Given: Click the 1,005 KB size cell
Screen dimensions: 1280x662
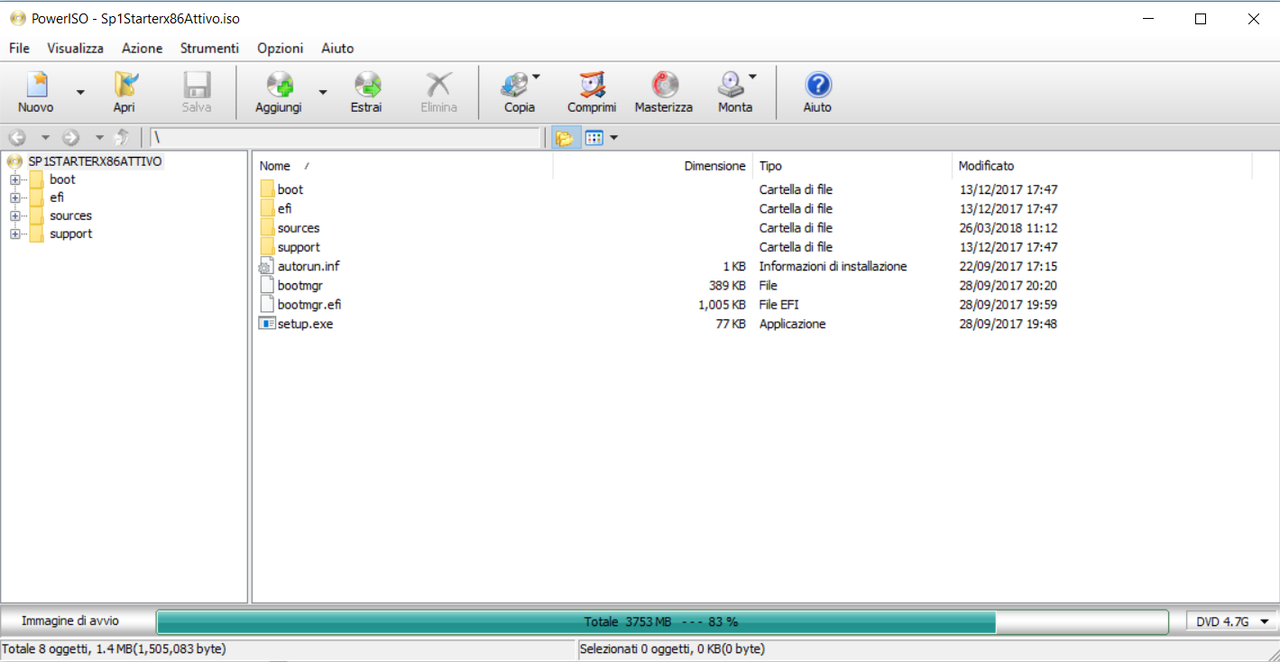Looking at the screenshot, I should (x=722, y=304).
